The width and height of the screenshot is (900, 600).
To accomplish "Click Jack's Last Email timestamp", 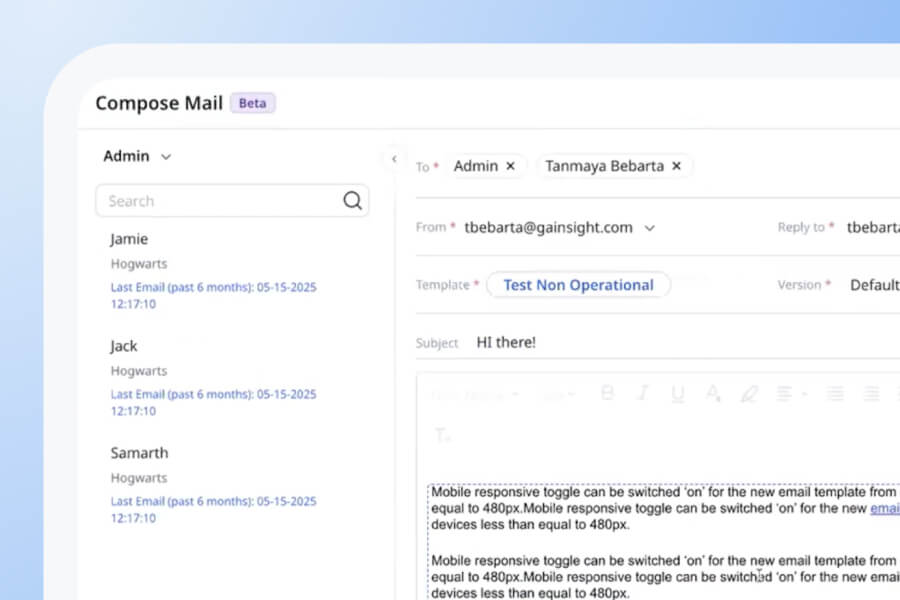I will pos(214,402).
